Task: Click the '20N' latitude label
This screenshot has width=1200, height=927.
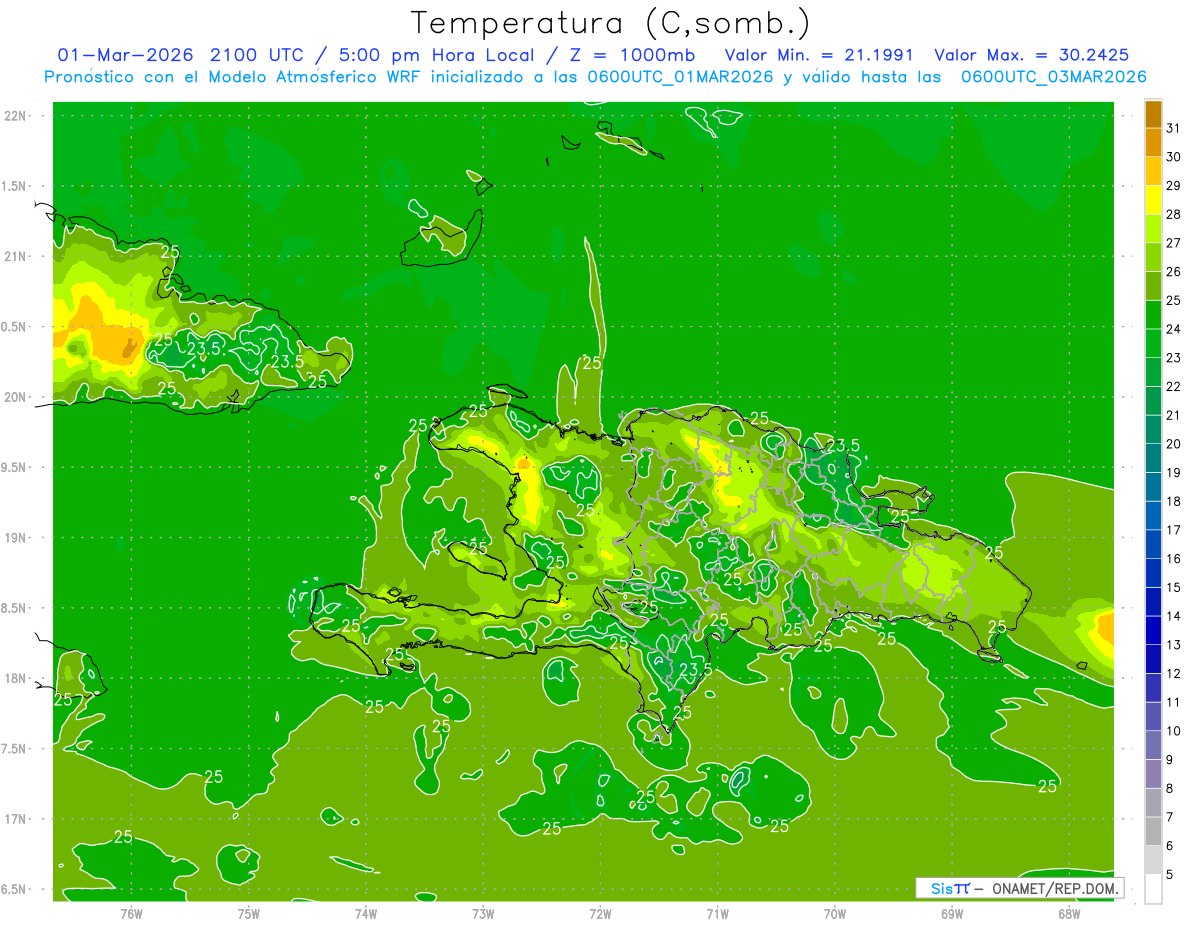Action: point(16,397)
